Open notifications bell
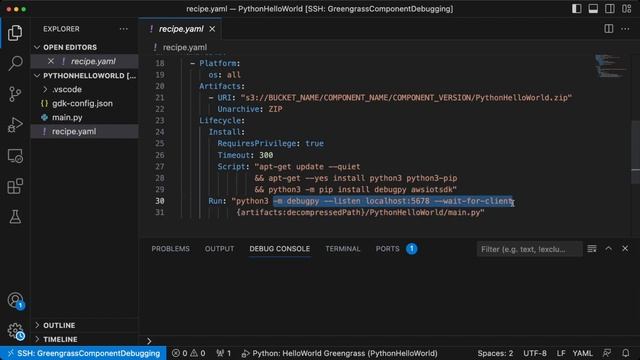640x360 pixels. (626, 353)
